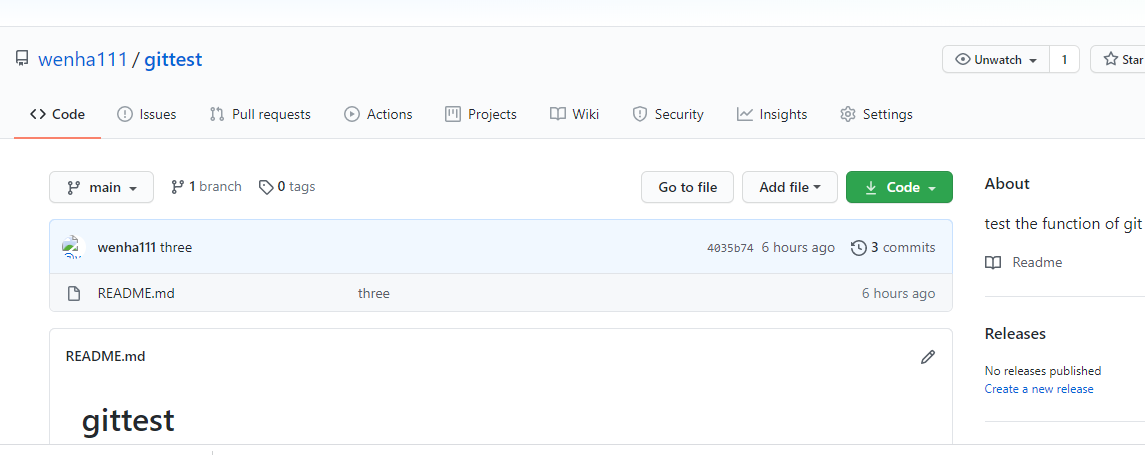Open the Settings tab
Screen dimensions: 1145x455
pos(876,115)
